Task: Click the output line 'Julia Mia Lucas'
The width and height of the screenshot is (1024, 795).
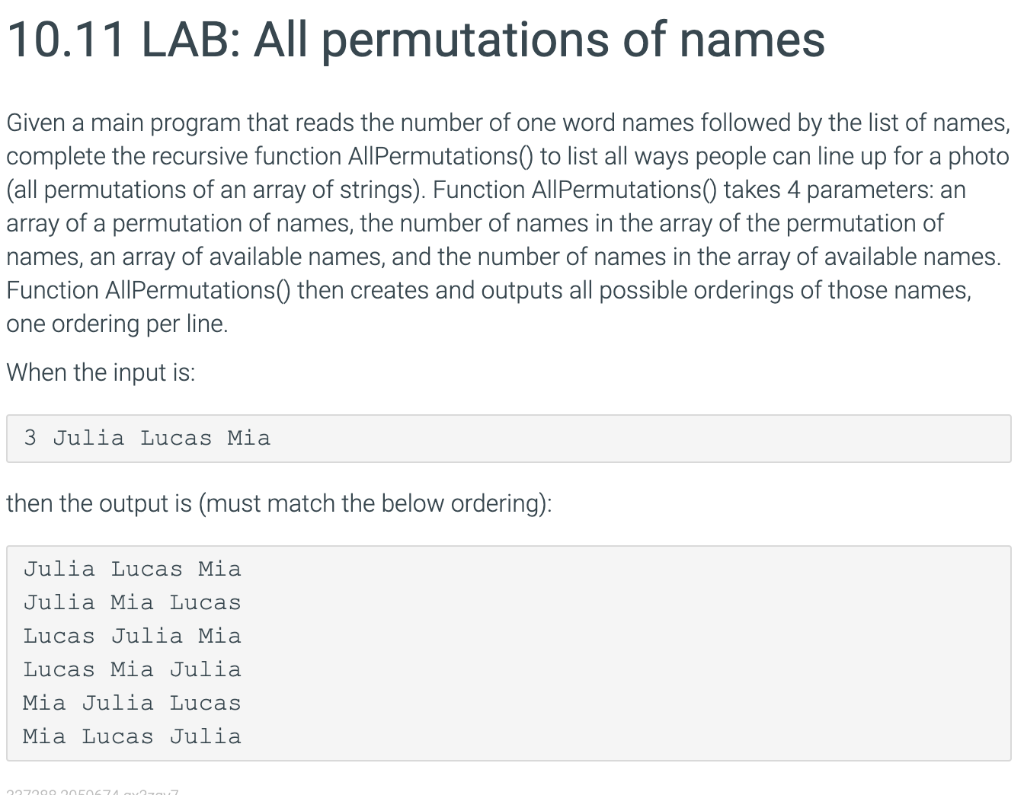Action: [133, 602]
